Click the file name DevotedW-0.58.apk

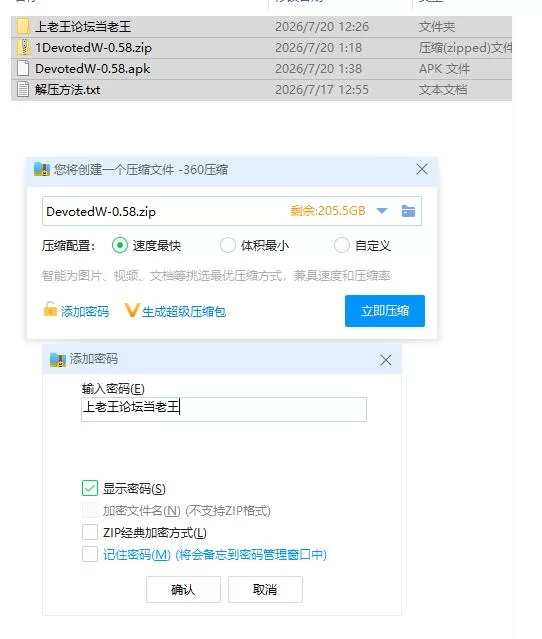point(93,68)
